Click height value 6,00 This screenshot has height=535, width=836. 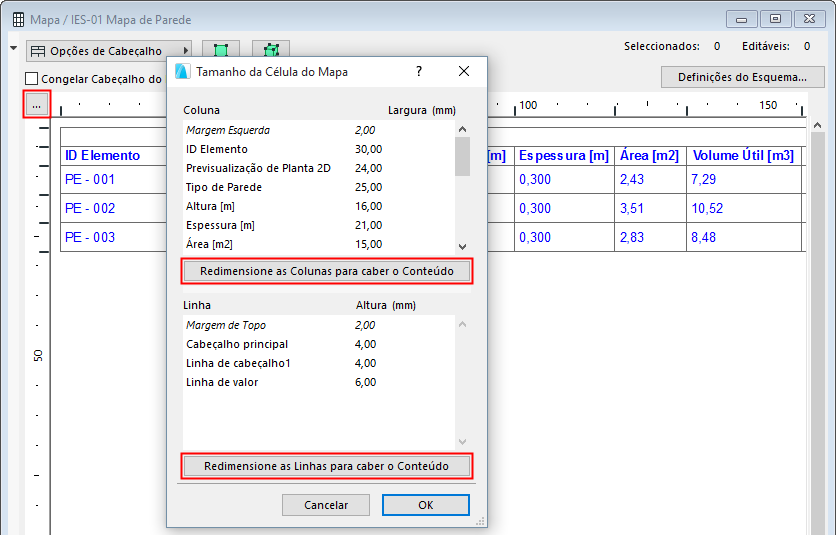click(x=365, y=382)
